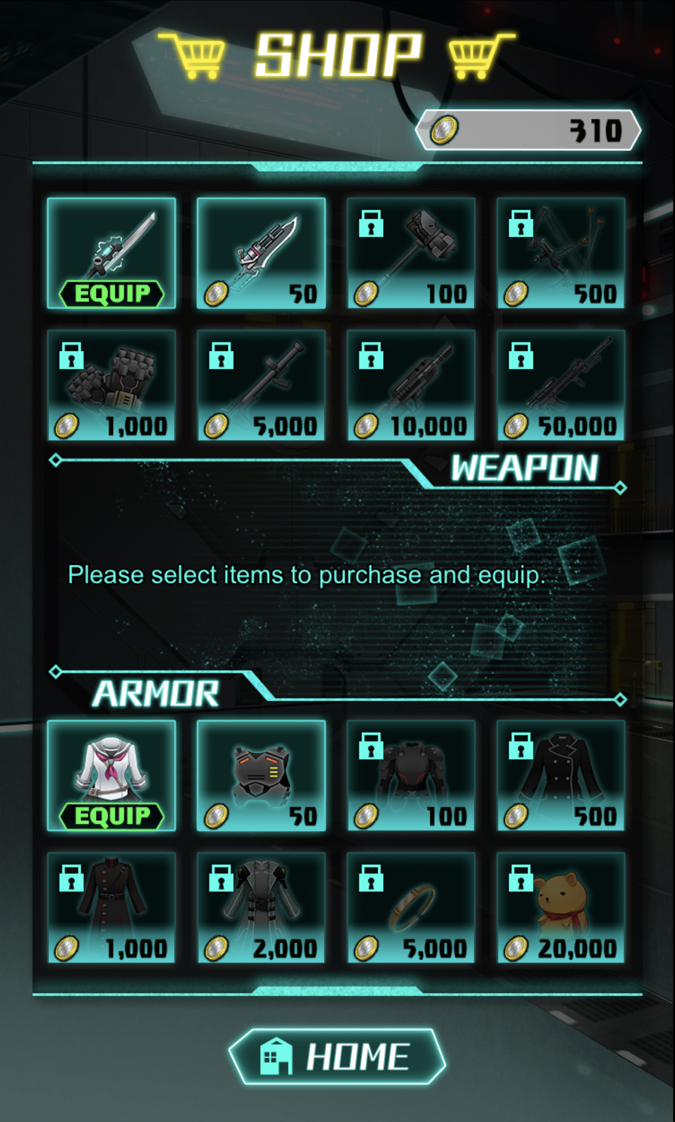This screenshot has height=1122, width=675.
Task: Select the locked black coat for 500
Action: 561,776
